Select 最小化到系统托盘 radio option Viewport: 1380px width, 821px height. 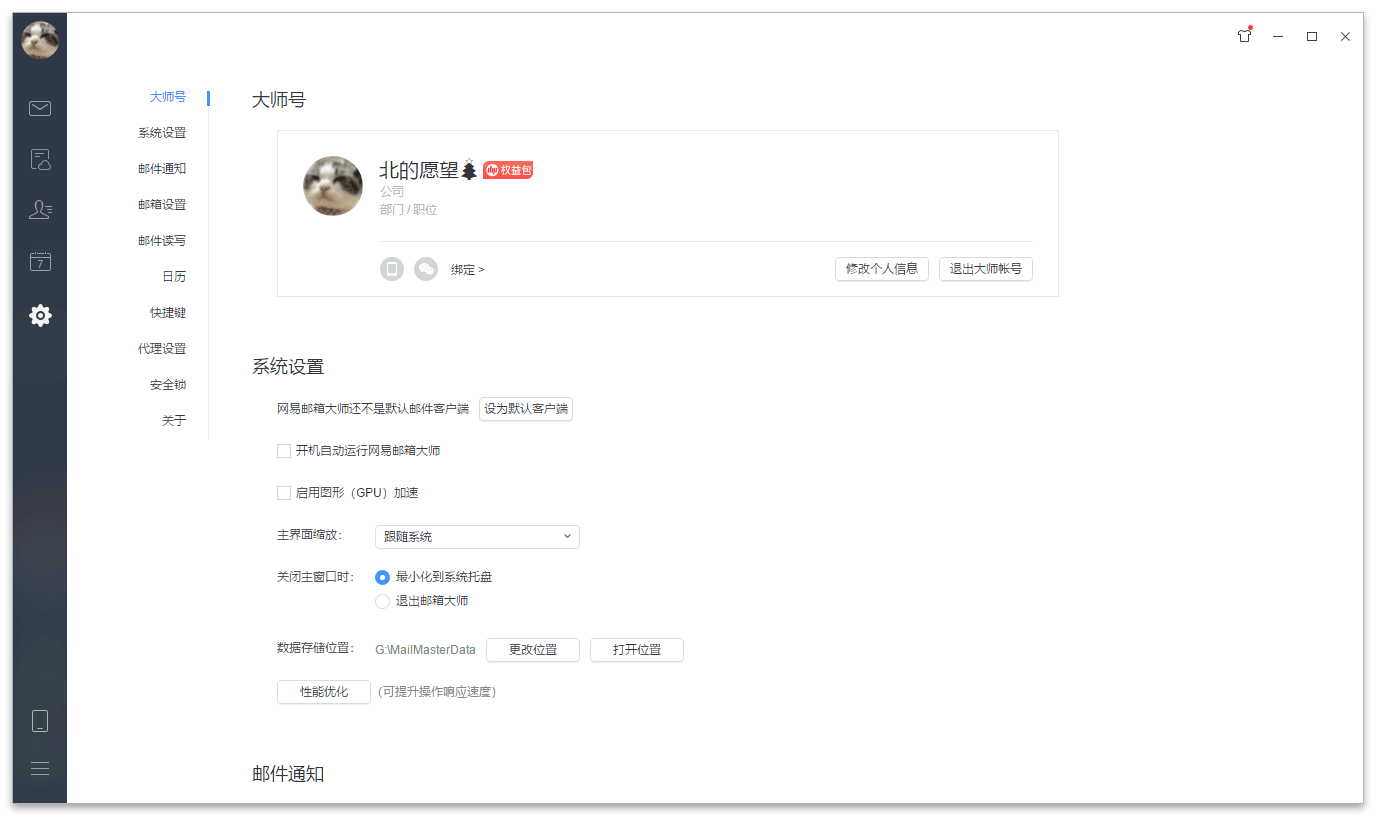pos(382,577)
